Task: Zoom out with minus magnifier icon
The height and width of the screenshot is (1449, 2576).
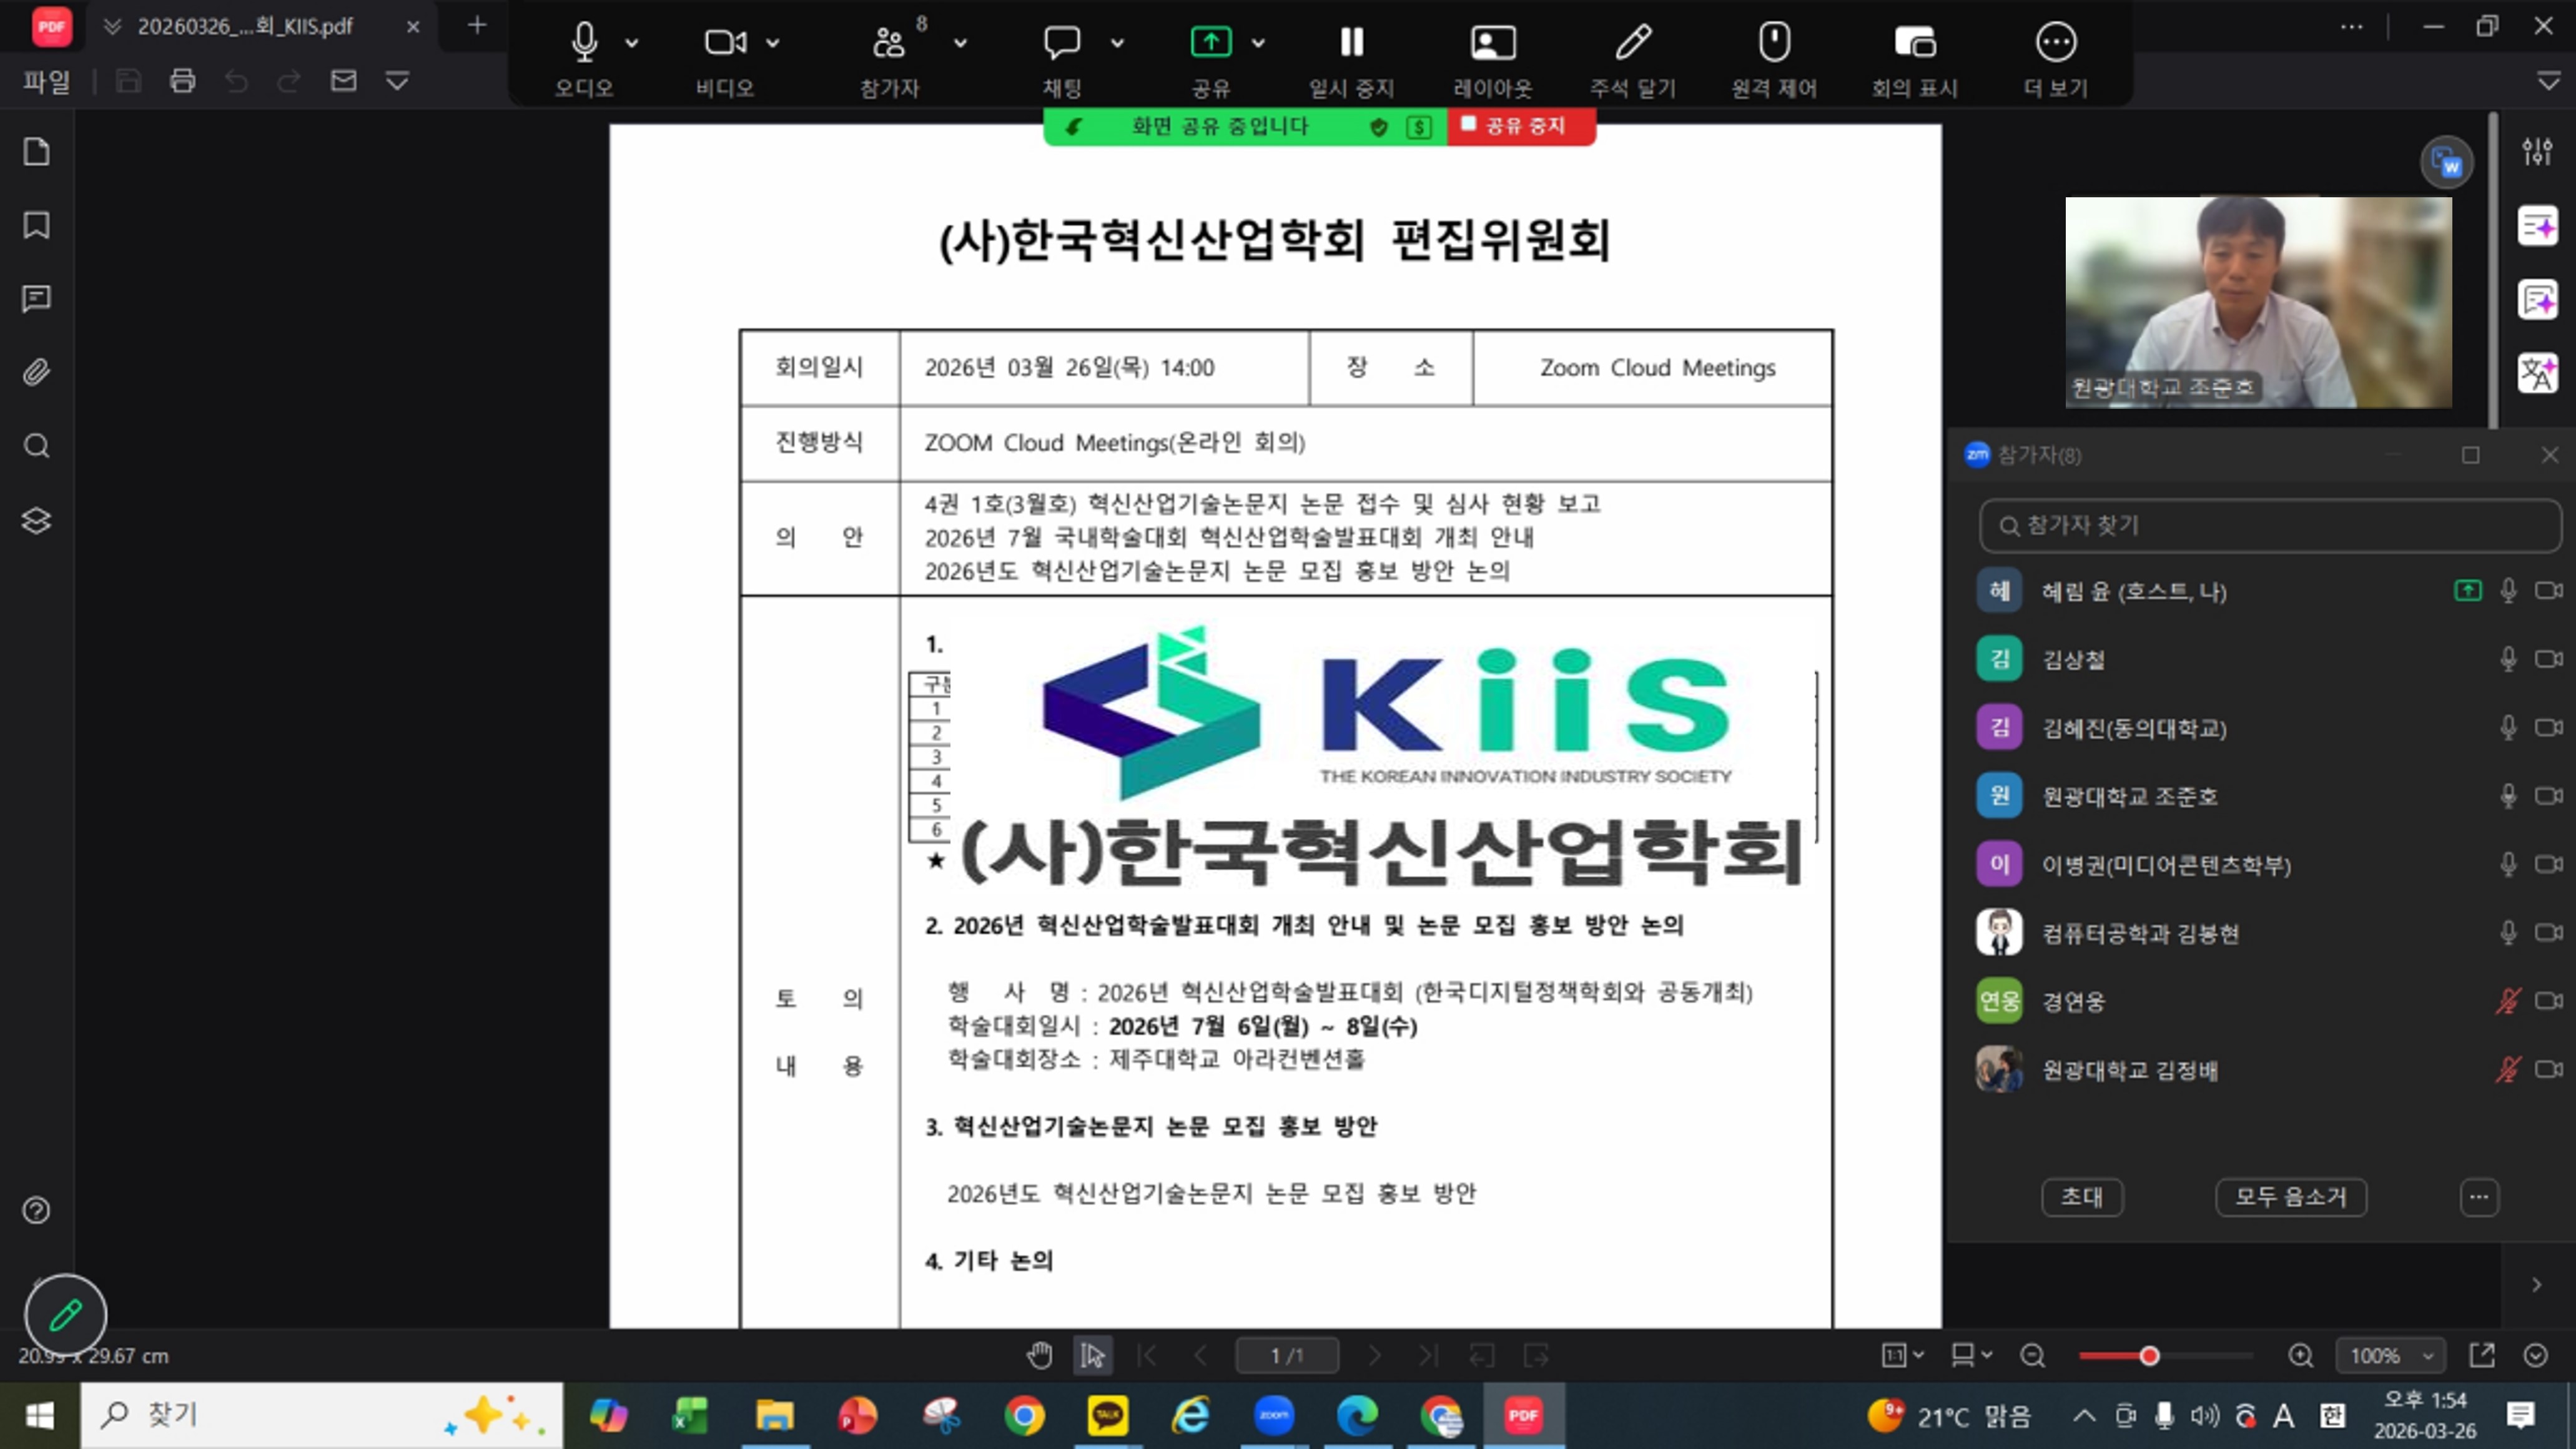Action: tap(2032, 1356)
